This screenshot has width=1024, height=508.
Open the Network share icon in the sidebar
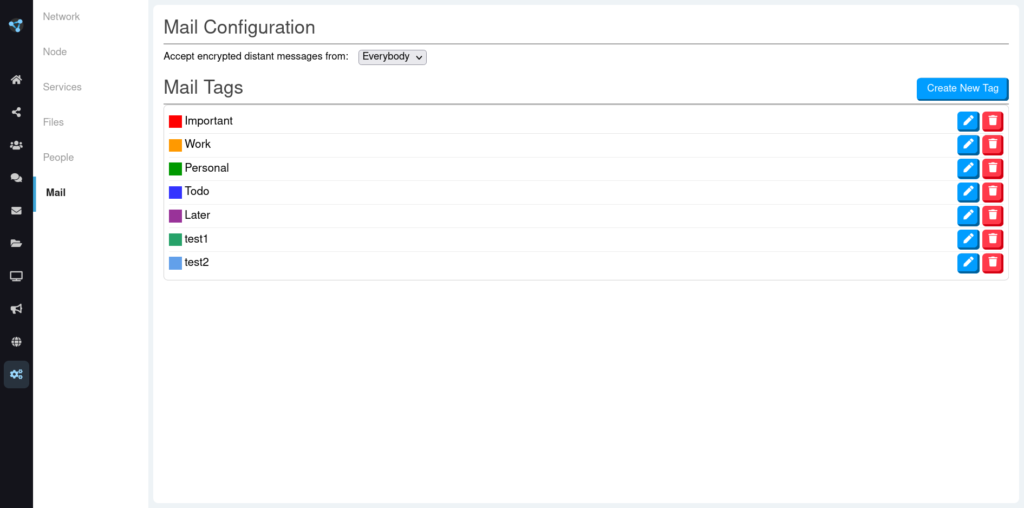pyautogui.click(x=16, y=112)
